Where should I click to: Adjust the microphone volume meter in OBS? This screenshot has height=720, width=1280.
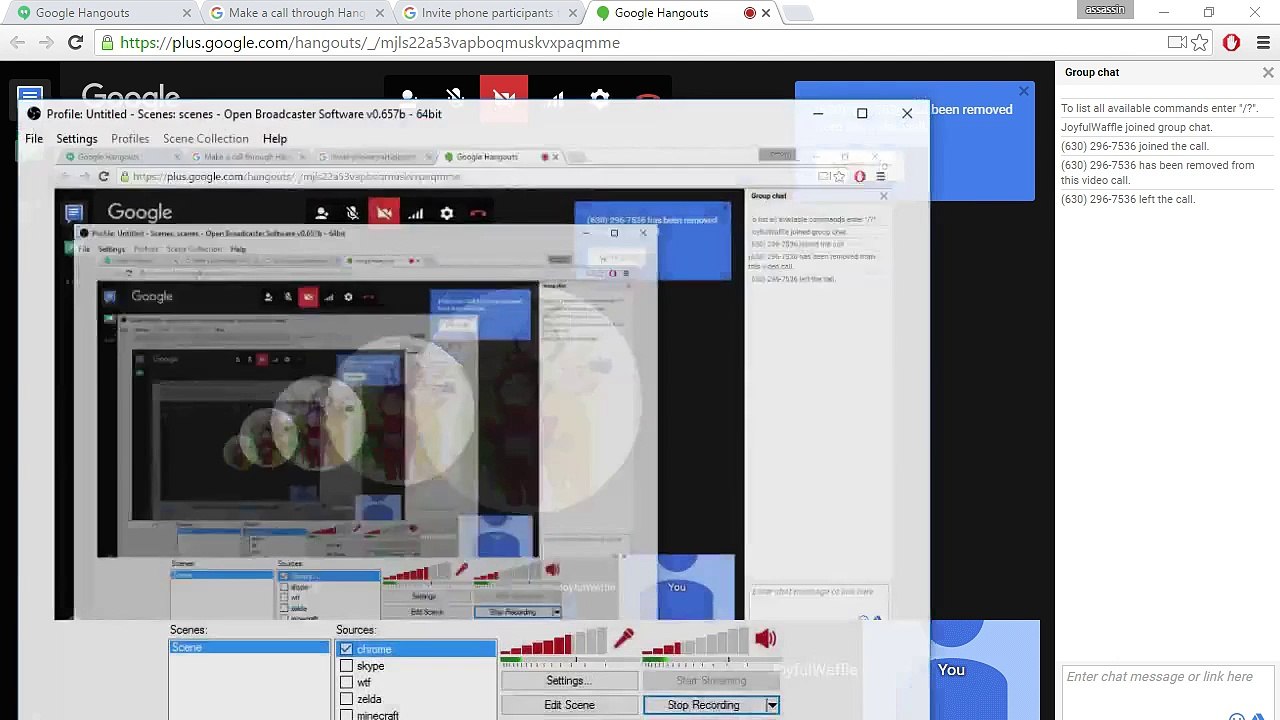[554, 641]
